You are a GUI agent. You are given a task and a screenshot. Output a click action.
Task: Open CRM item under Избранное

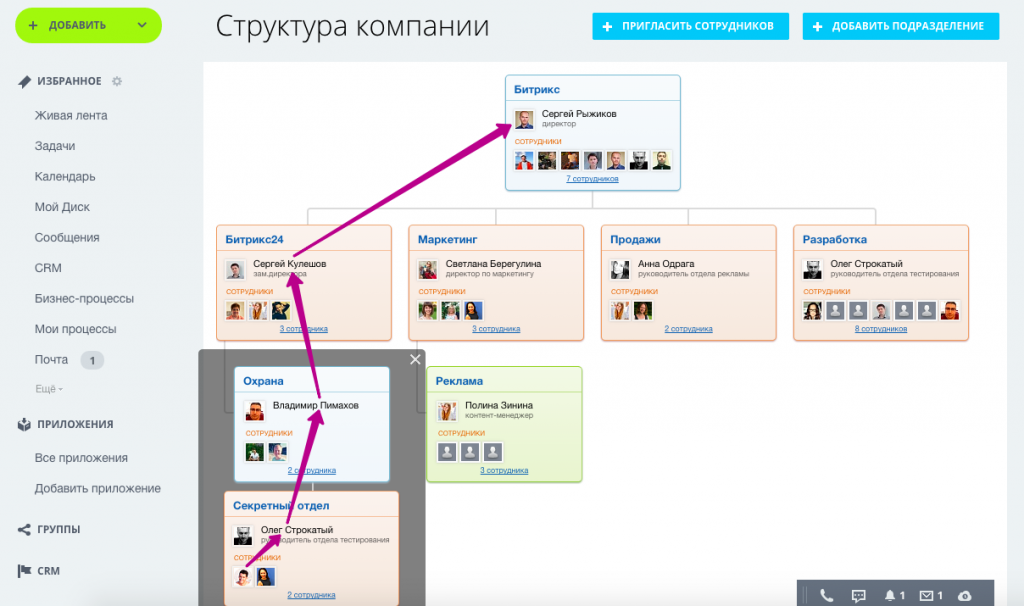coord(48,268)
